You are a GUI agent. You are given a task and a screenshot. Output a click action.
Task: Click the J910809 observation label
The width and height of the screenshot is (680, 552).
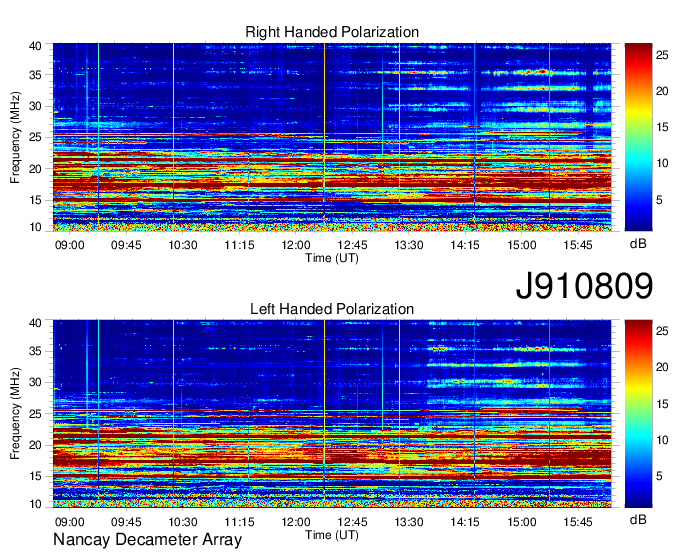click(584, 286)
